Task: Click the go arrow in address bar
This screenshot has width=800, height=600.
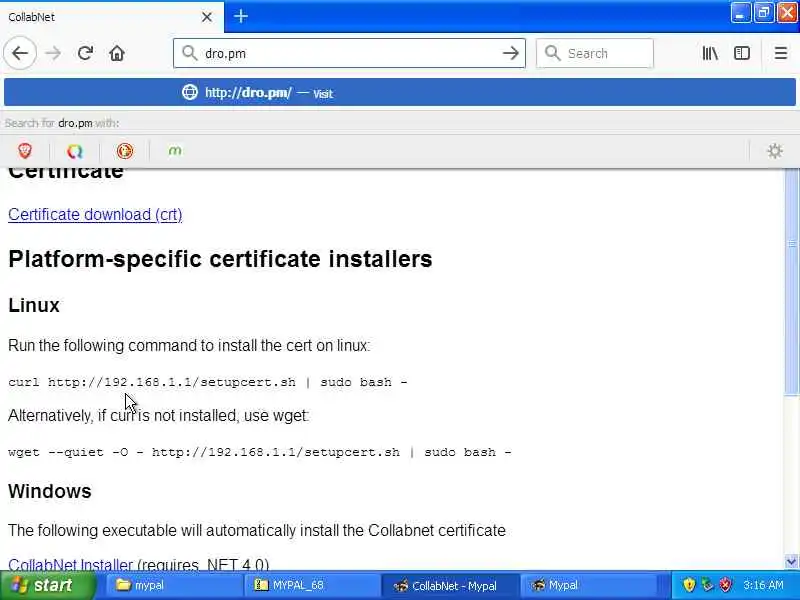Action: [x=510, y=53]
